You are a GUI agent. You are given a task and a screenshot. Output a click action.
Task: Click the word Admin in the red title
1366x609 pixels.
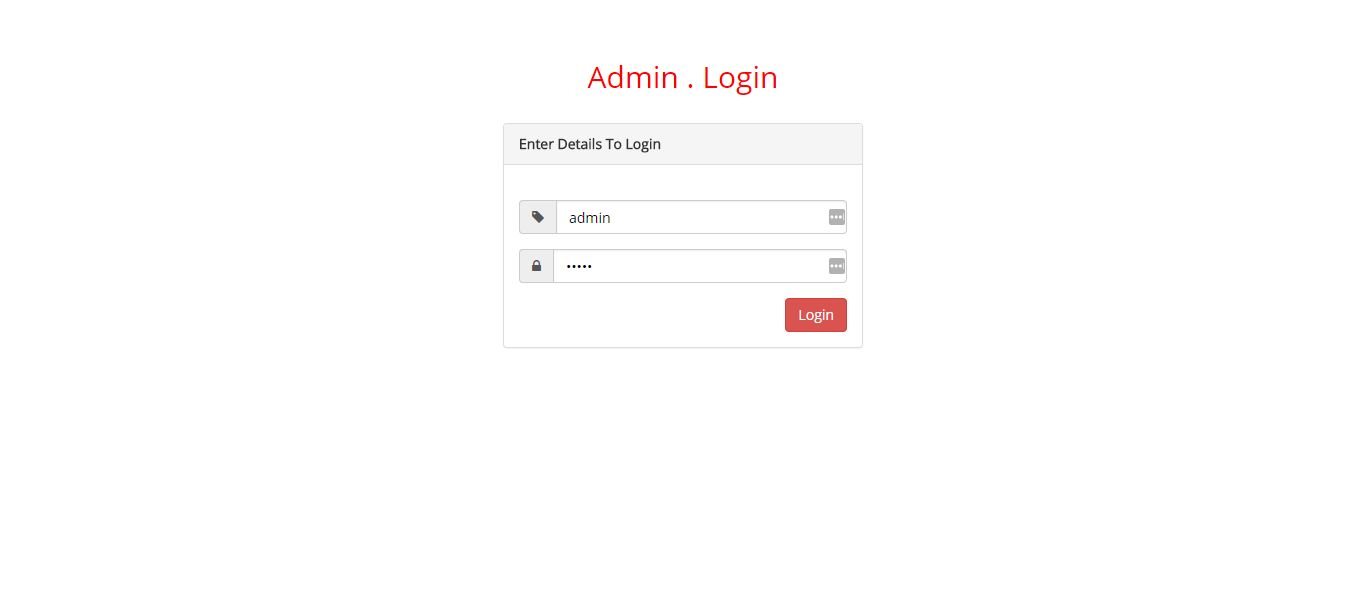pos(632,77)
